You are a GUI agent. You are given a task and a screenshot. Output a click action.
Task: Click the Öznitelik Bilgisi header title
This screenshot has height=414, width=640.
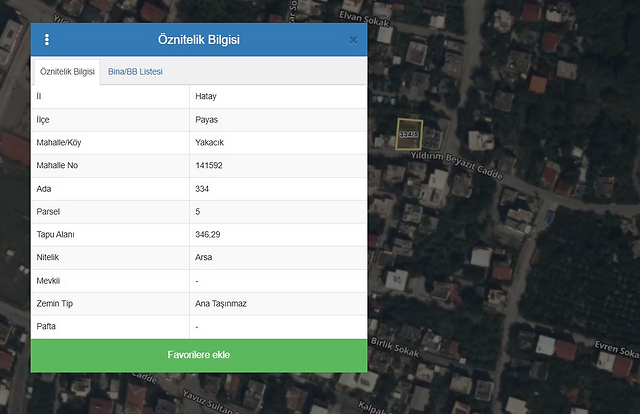tap(199, 40)
